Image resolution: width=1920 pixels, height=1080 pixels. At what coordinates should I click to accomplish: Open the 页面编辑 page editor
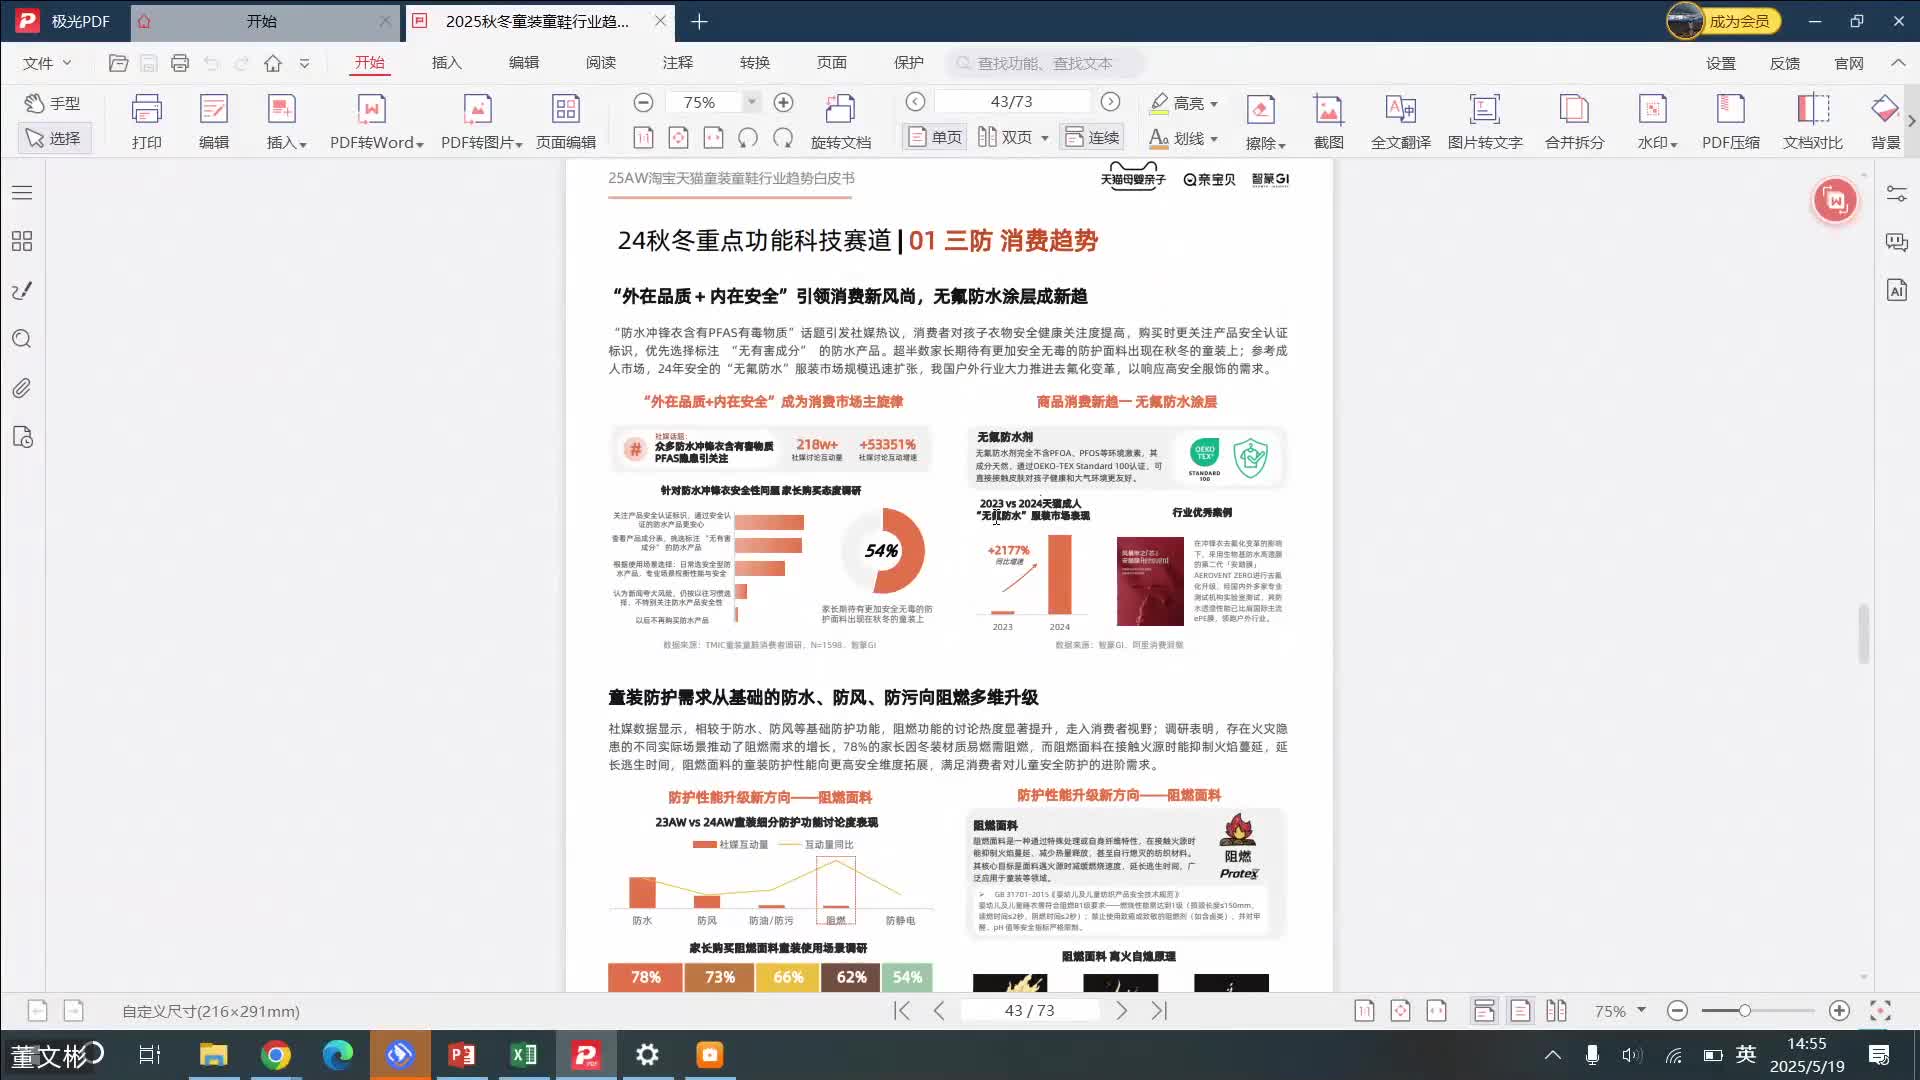(566, 120)
